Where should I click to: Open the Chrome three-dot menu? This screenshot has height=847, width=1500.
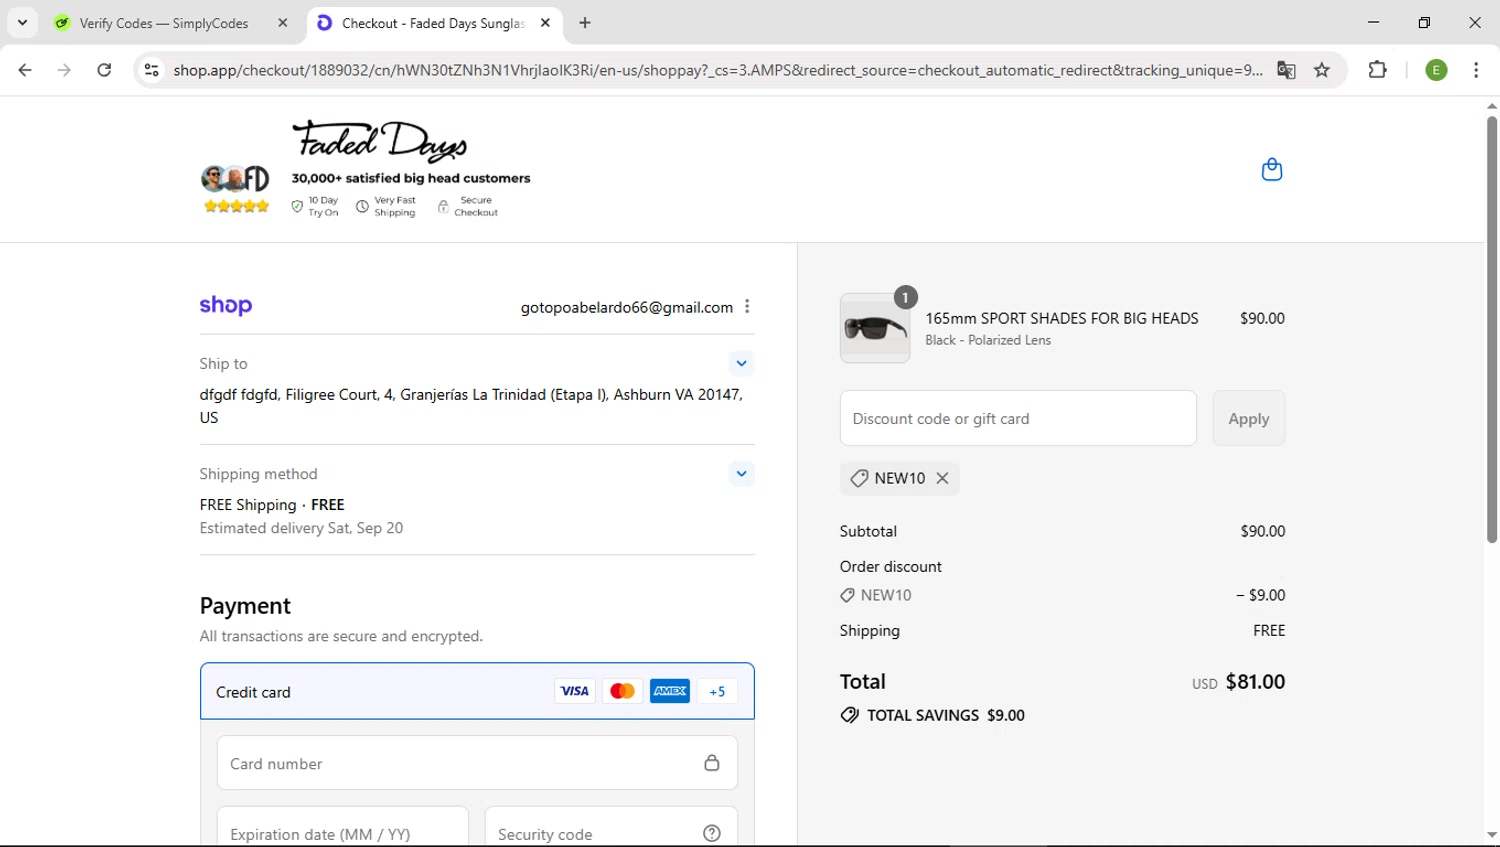1476,70
